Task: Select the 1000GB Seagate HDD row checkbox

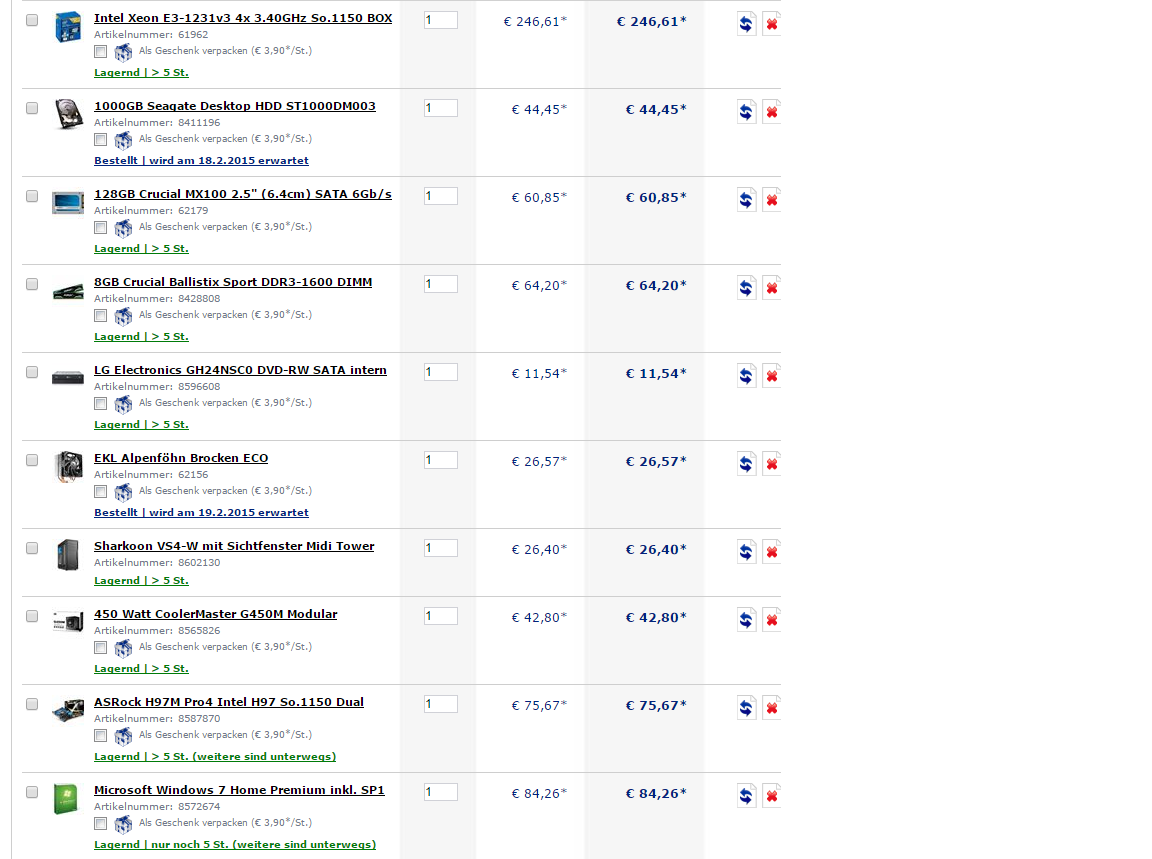Action: 32,108
